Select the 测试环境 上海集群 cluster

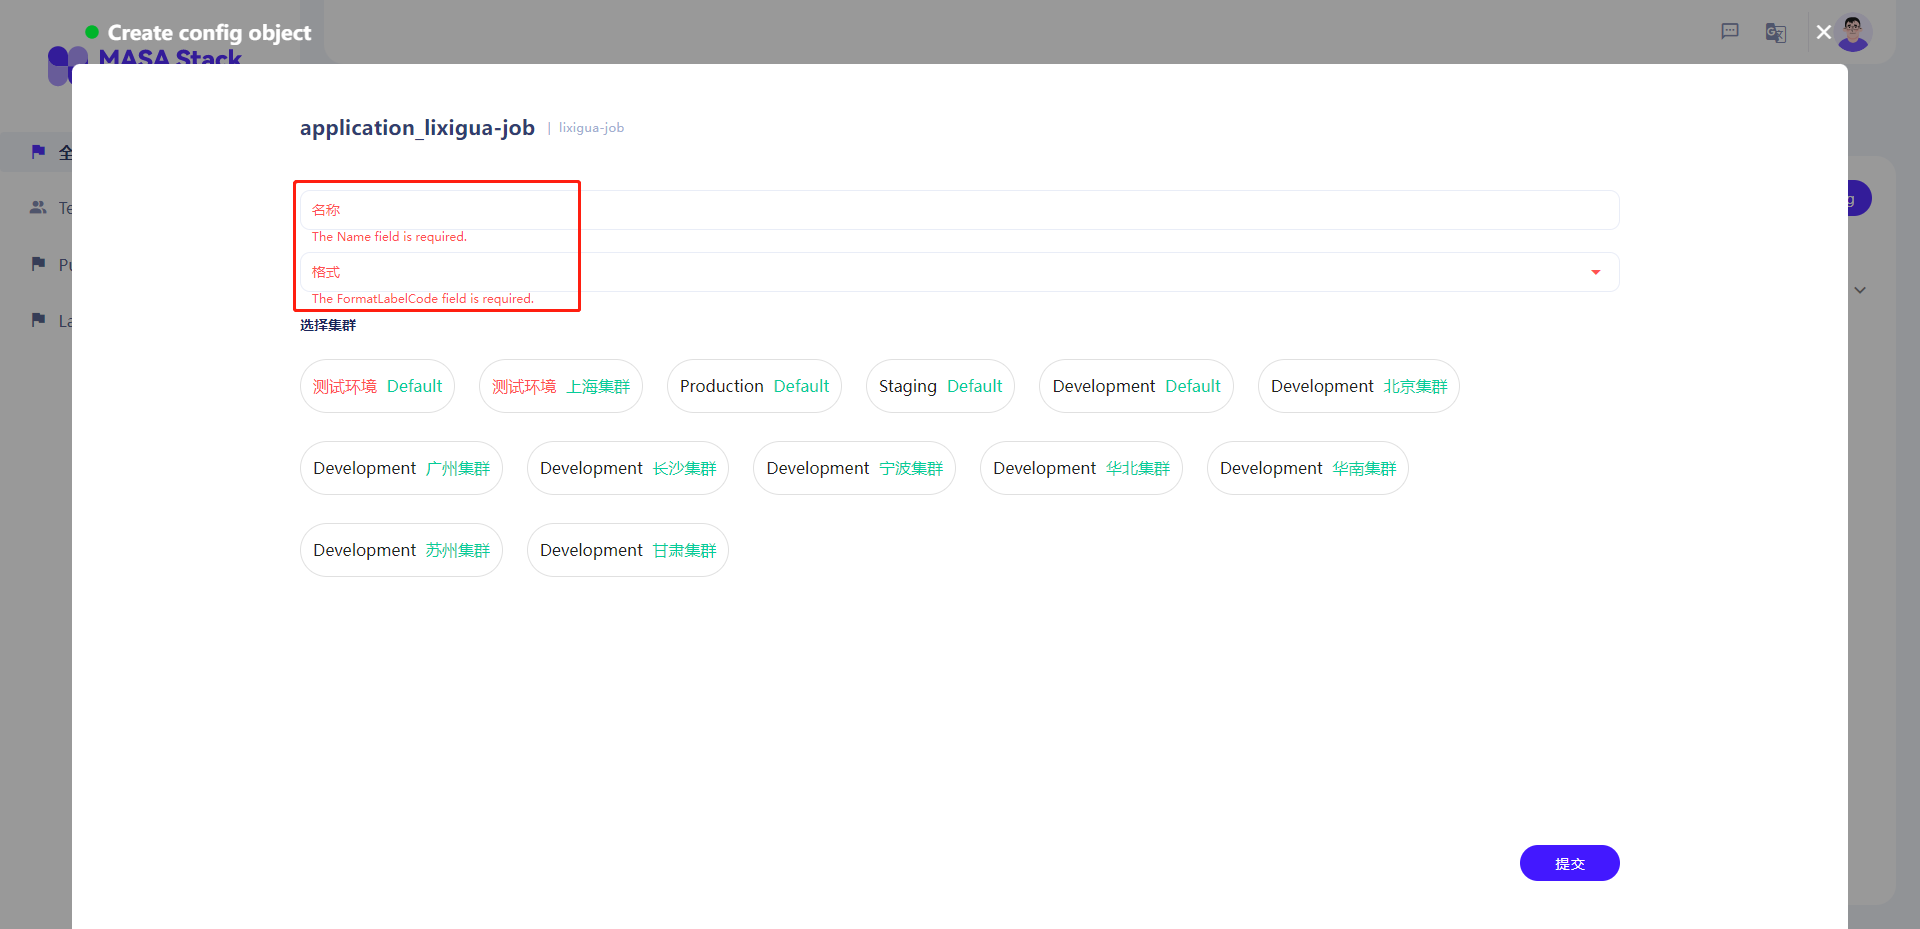560,386
